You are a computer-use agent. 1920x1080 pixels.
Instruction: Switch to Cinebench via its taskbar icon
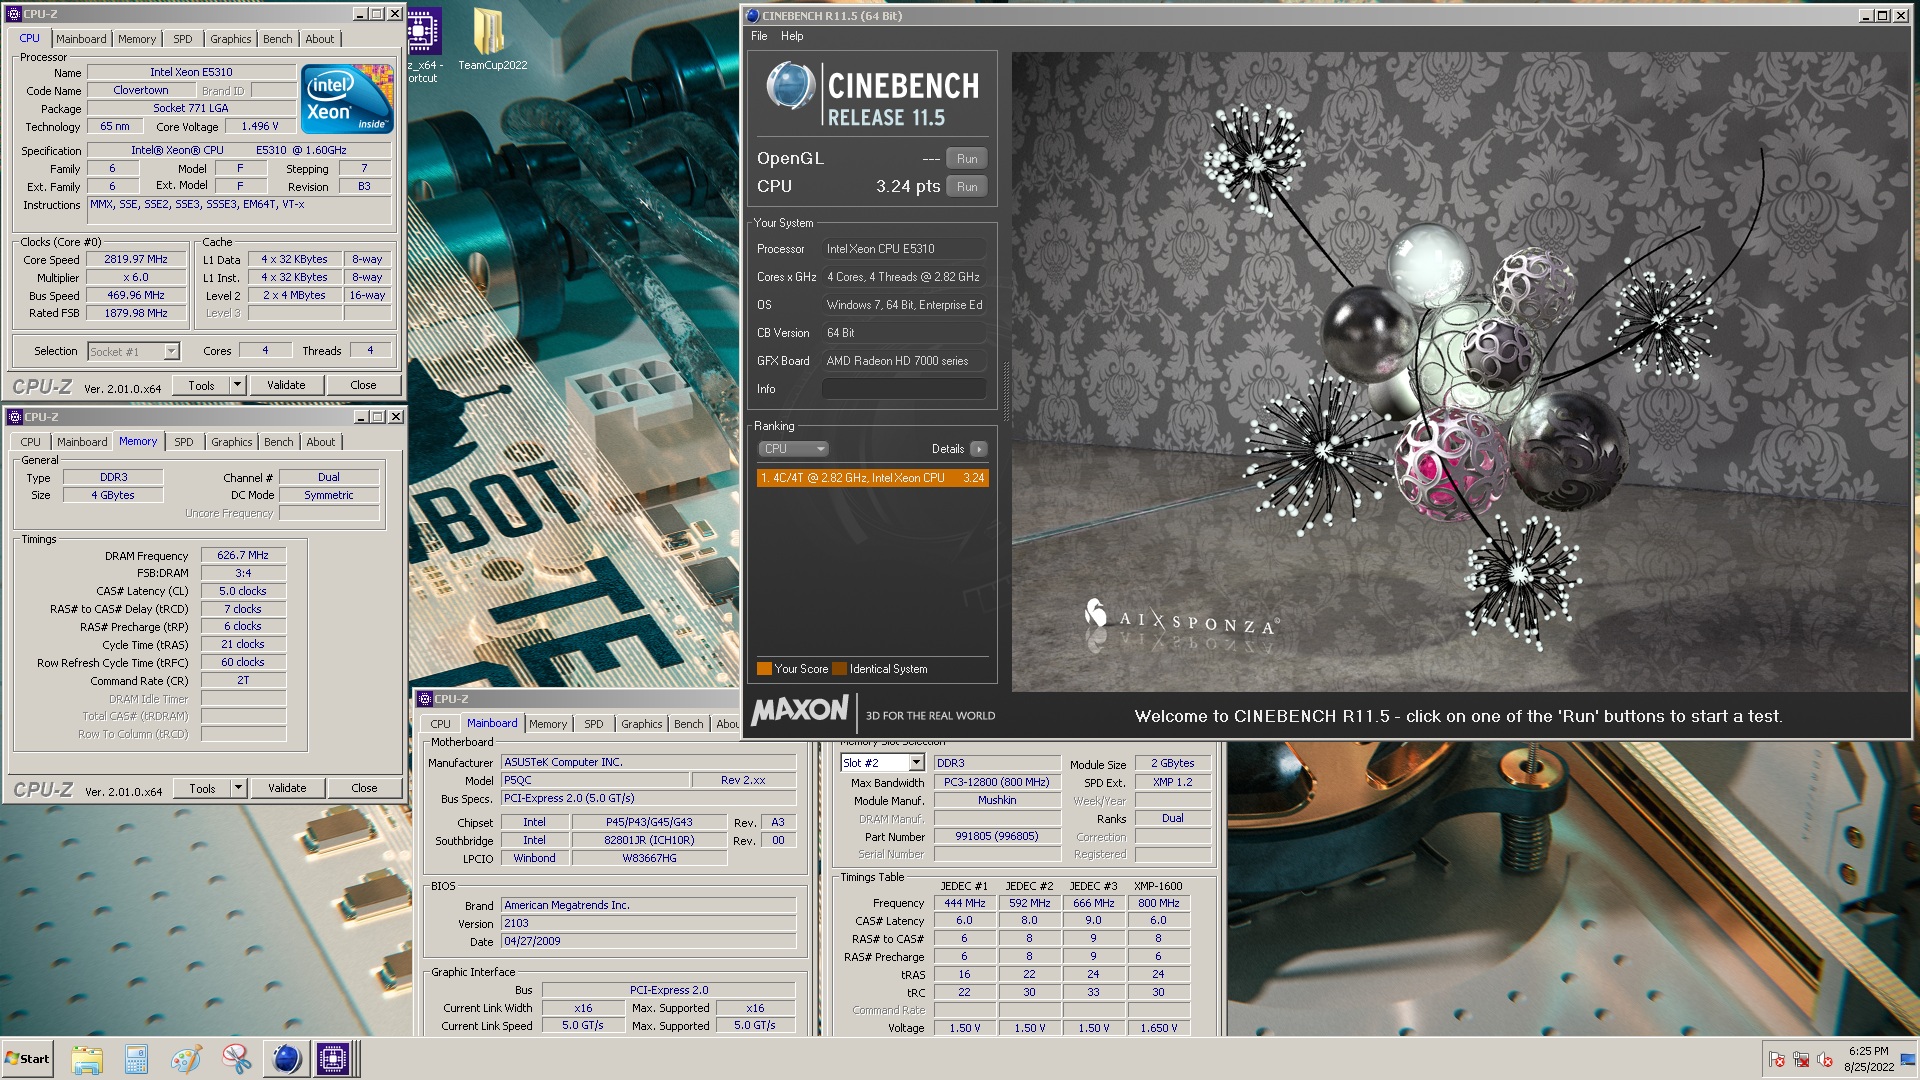pos(286,1059)
